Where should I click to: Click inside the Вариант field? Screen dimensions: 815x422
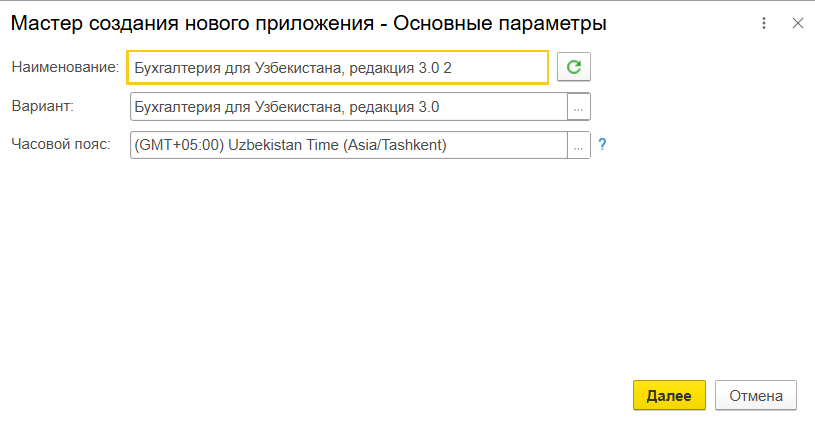(x=347, y=106)
